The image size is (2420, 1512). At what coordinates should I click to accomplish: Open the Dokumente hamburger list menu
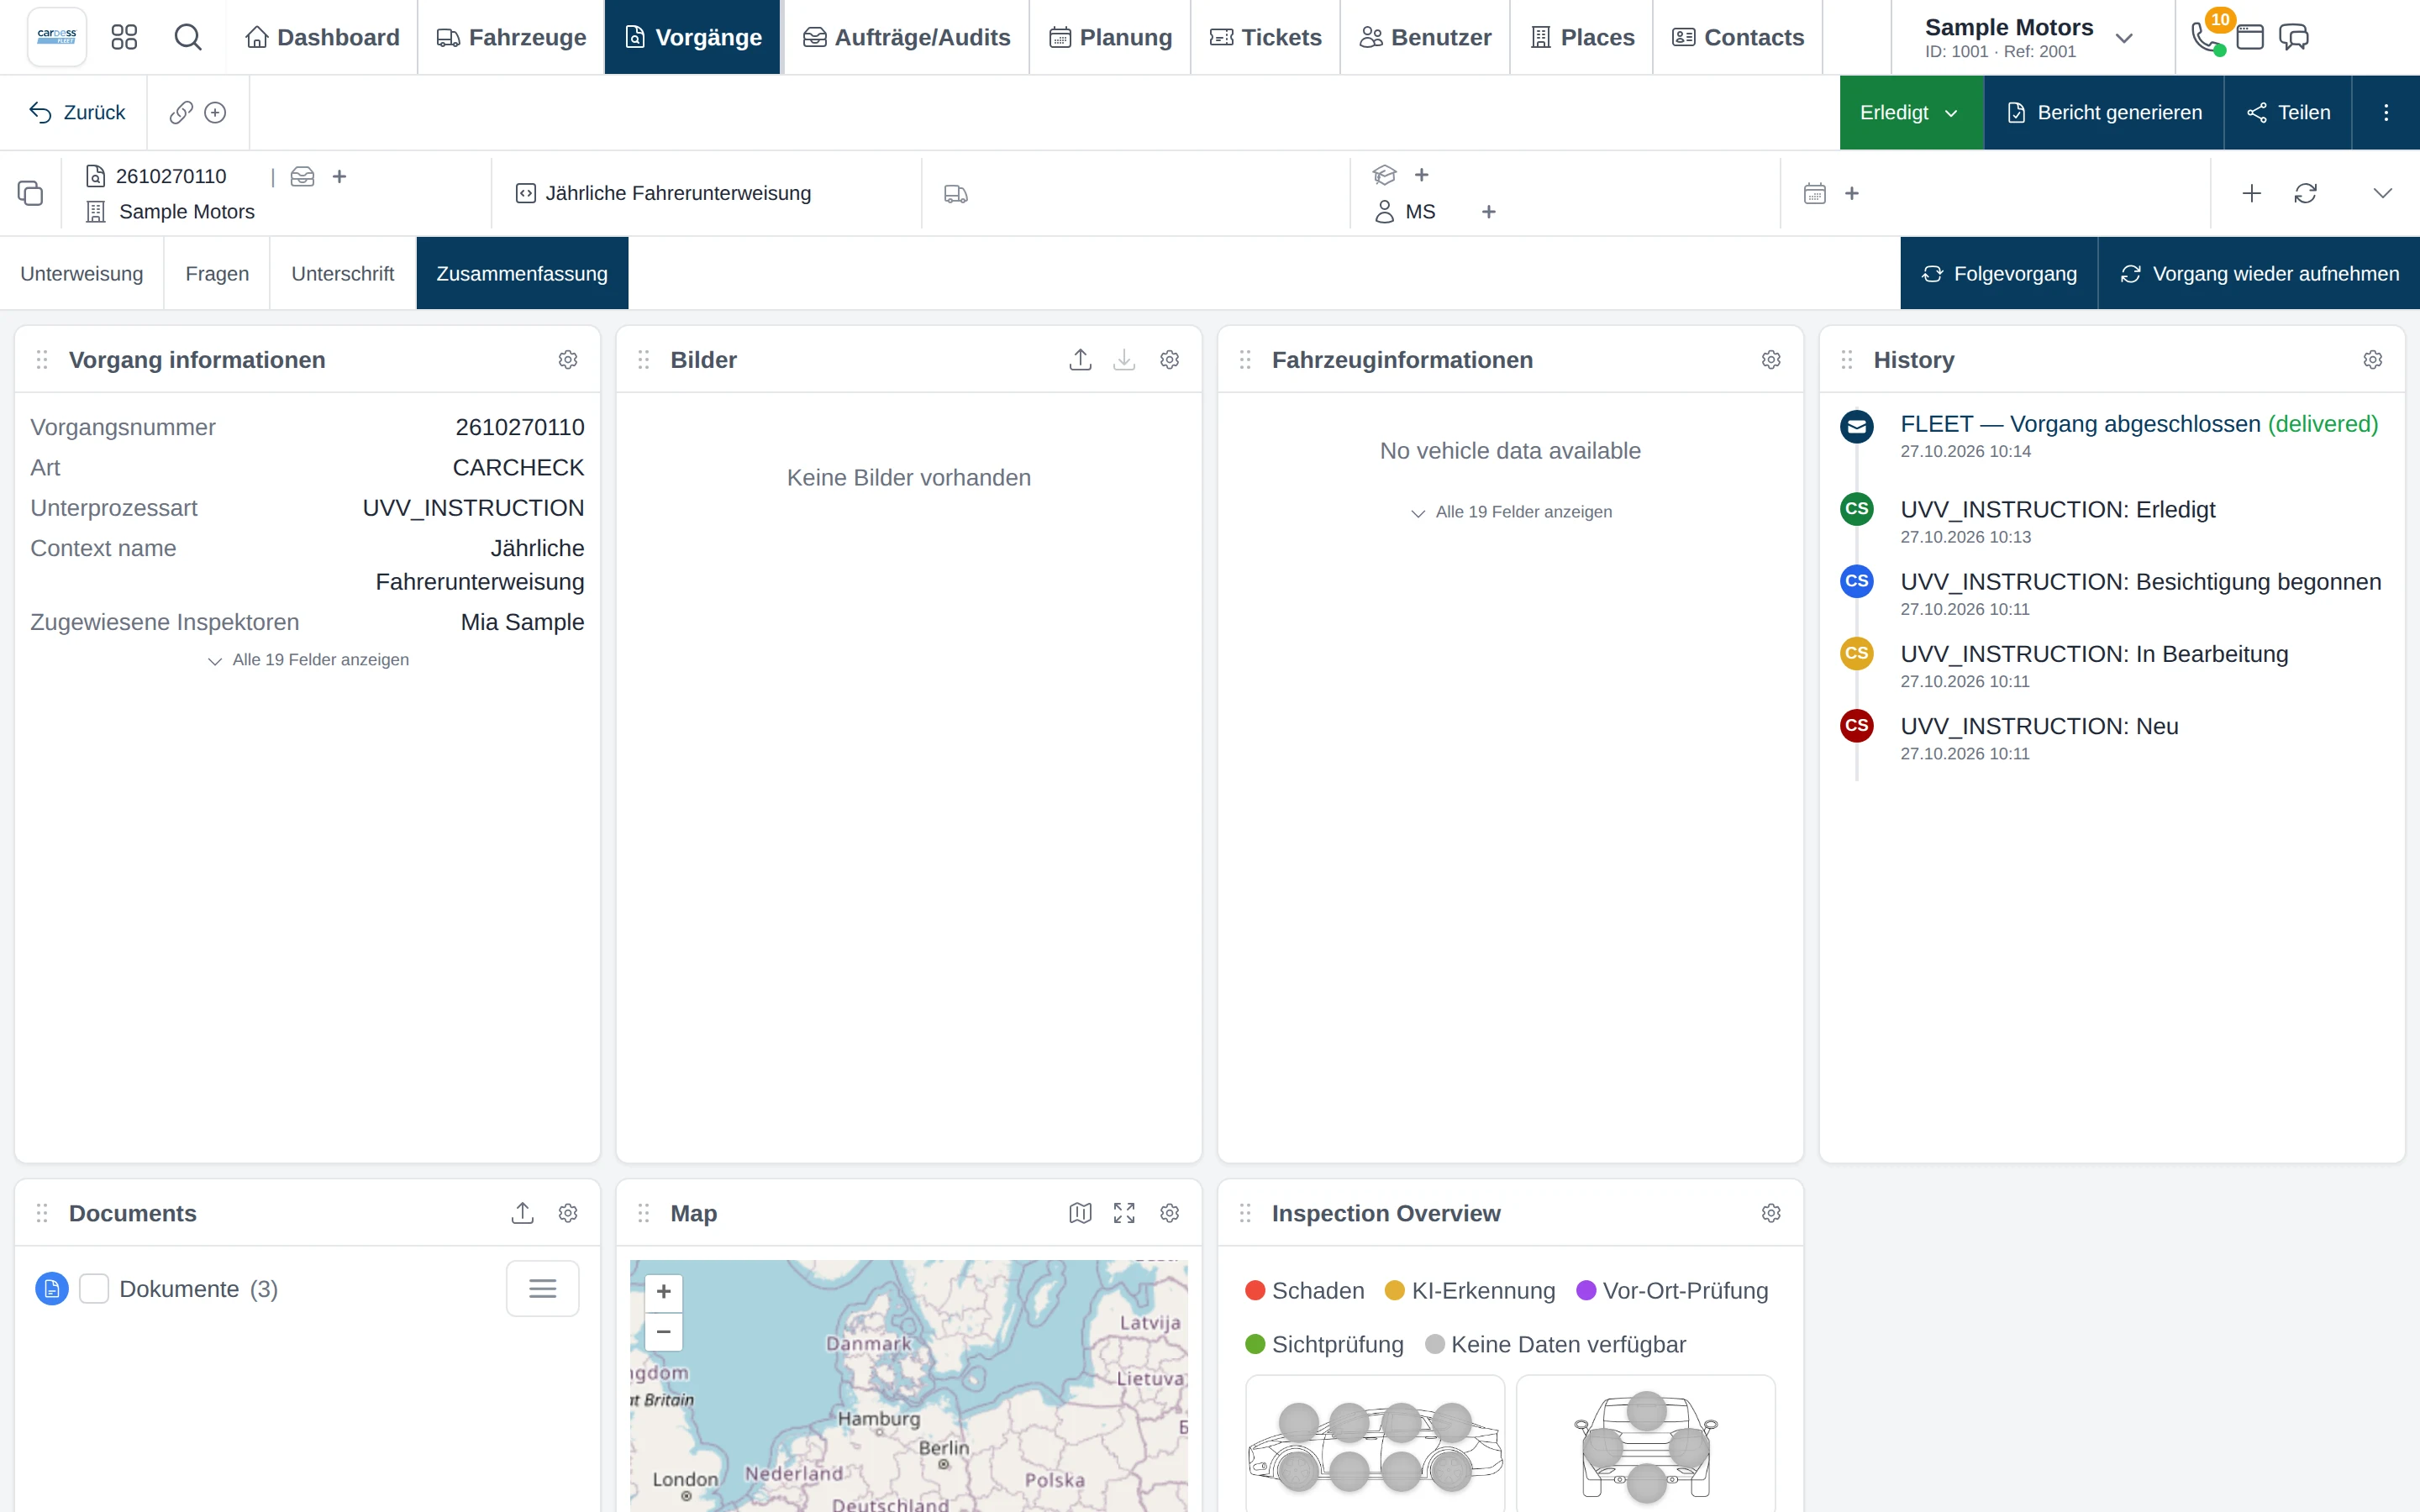543,1288
